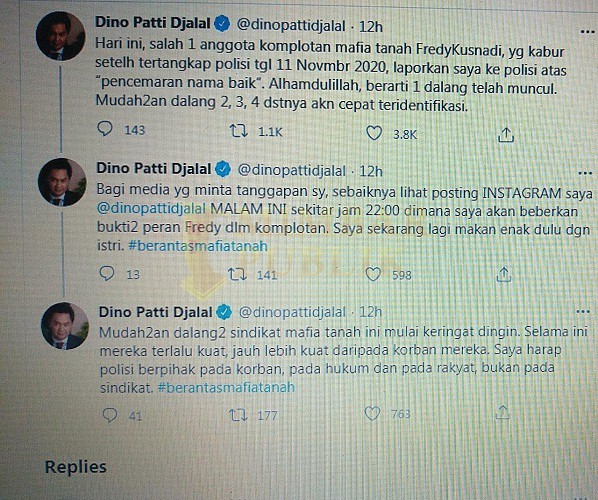
Task: Open the @dinopattidjalal mention in second tweet
Action: coord(151,209)
